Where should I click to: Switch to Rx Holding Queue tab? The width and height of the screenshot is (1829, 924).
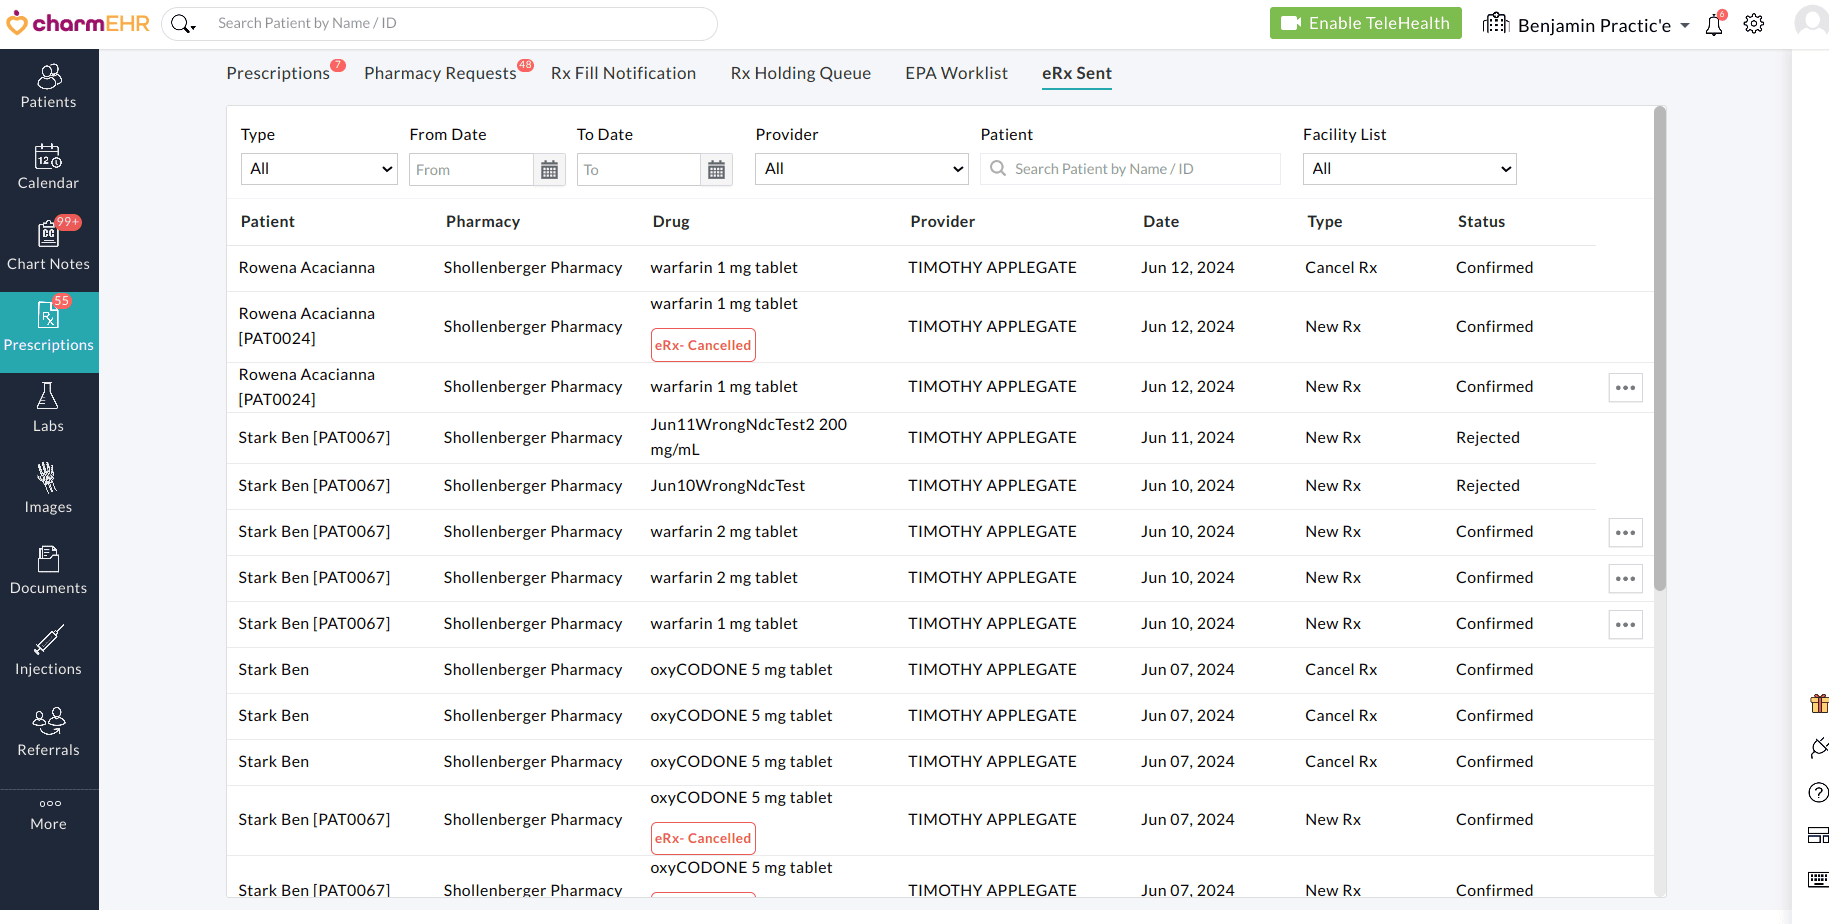(x=800, y=73)
